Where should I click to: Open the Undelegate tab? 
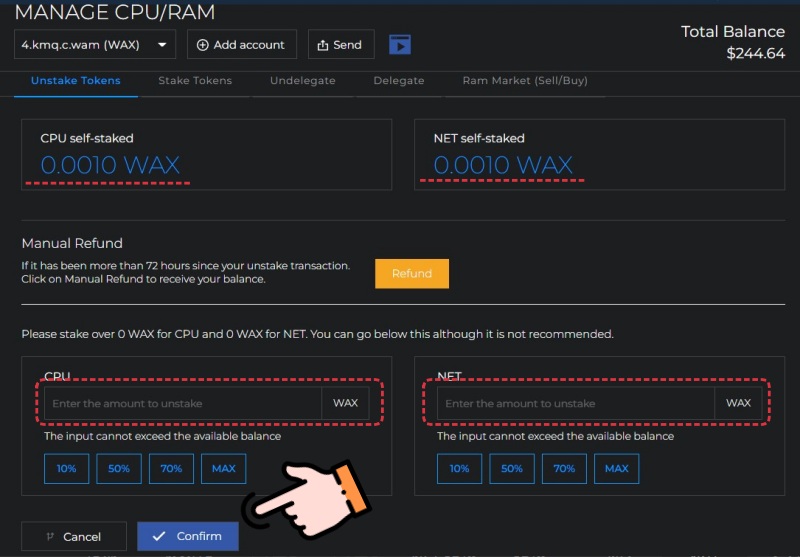[303, 81]
